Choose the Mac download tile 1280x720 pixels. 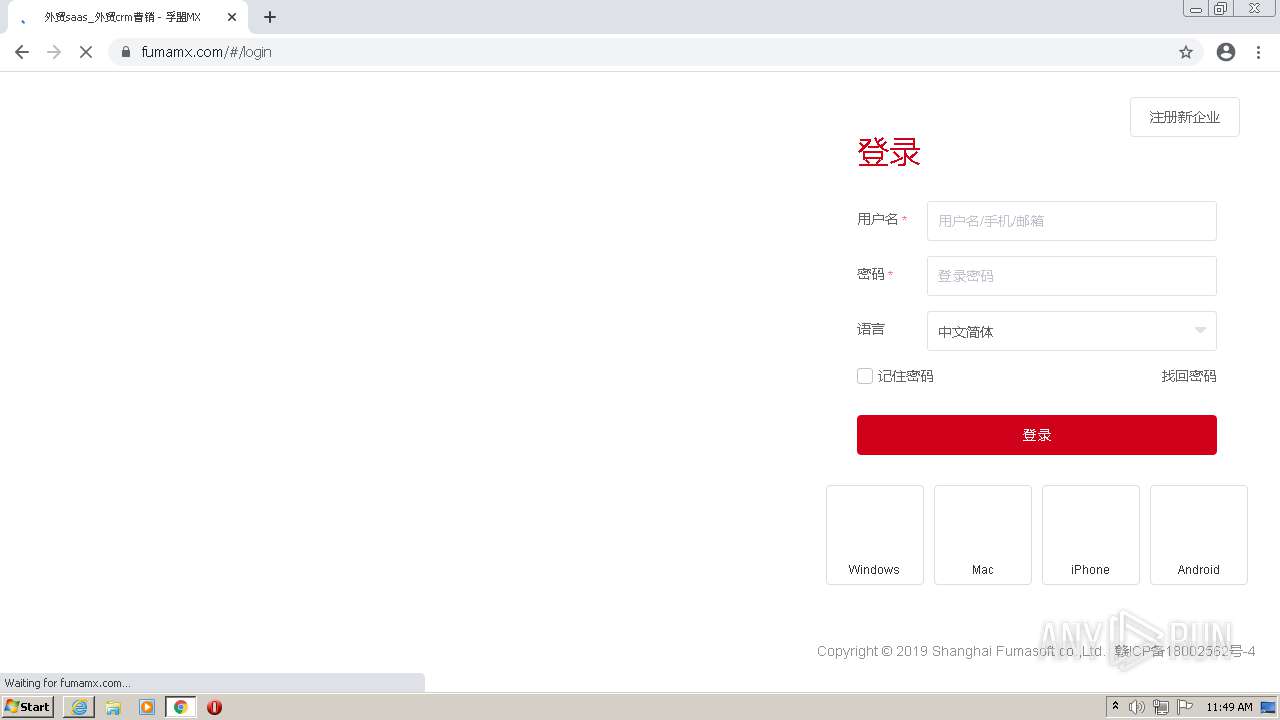[983, 535]
